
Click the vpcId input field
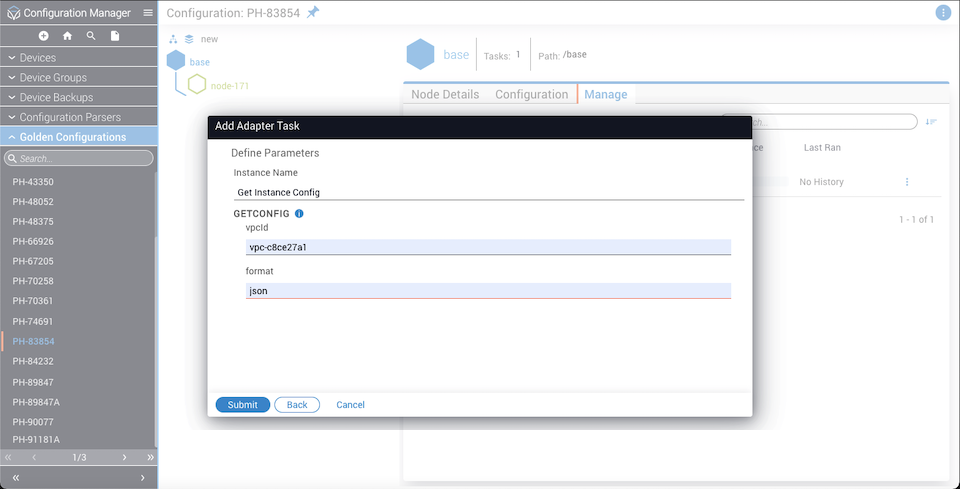[488, 247]
